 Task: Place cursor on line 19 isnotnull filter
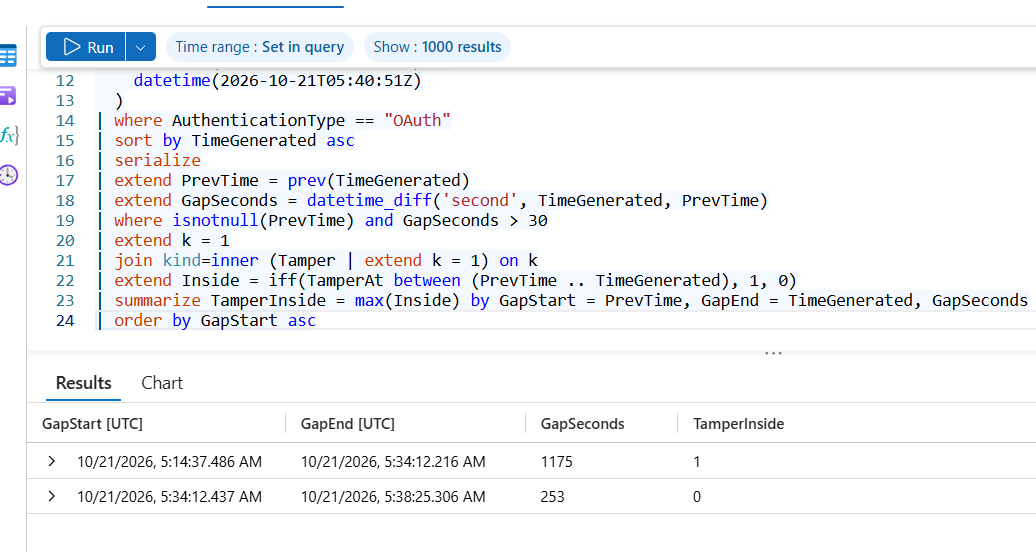pos(330,220)
